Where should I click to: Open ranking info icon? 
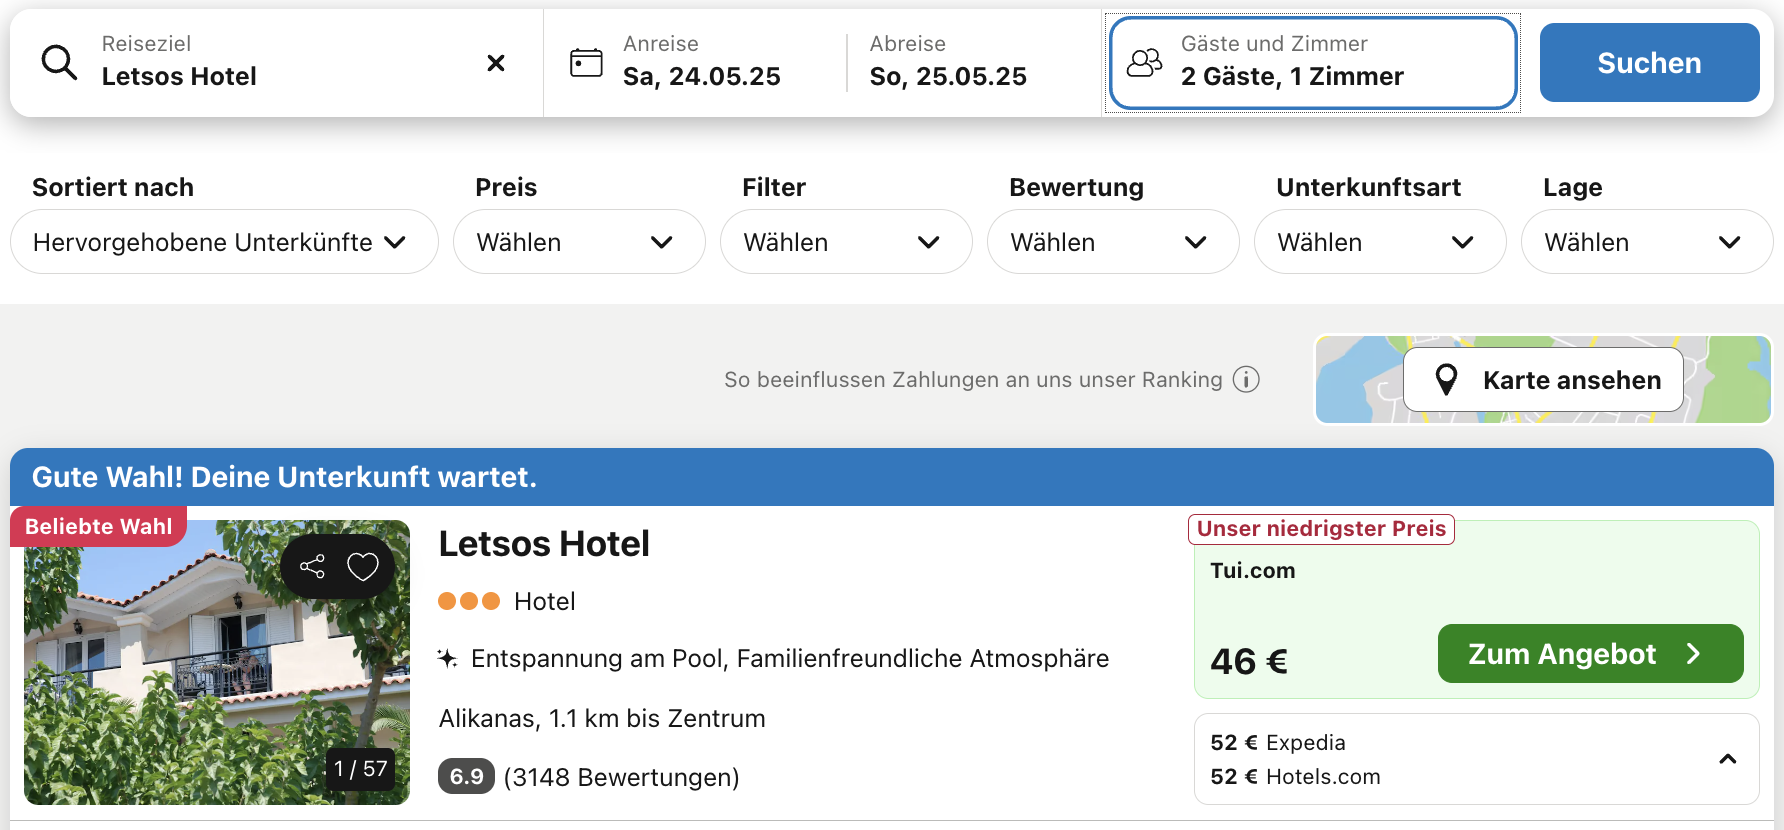pos(1246,380)
